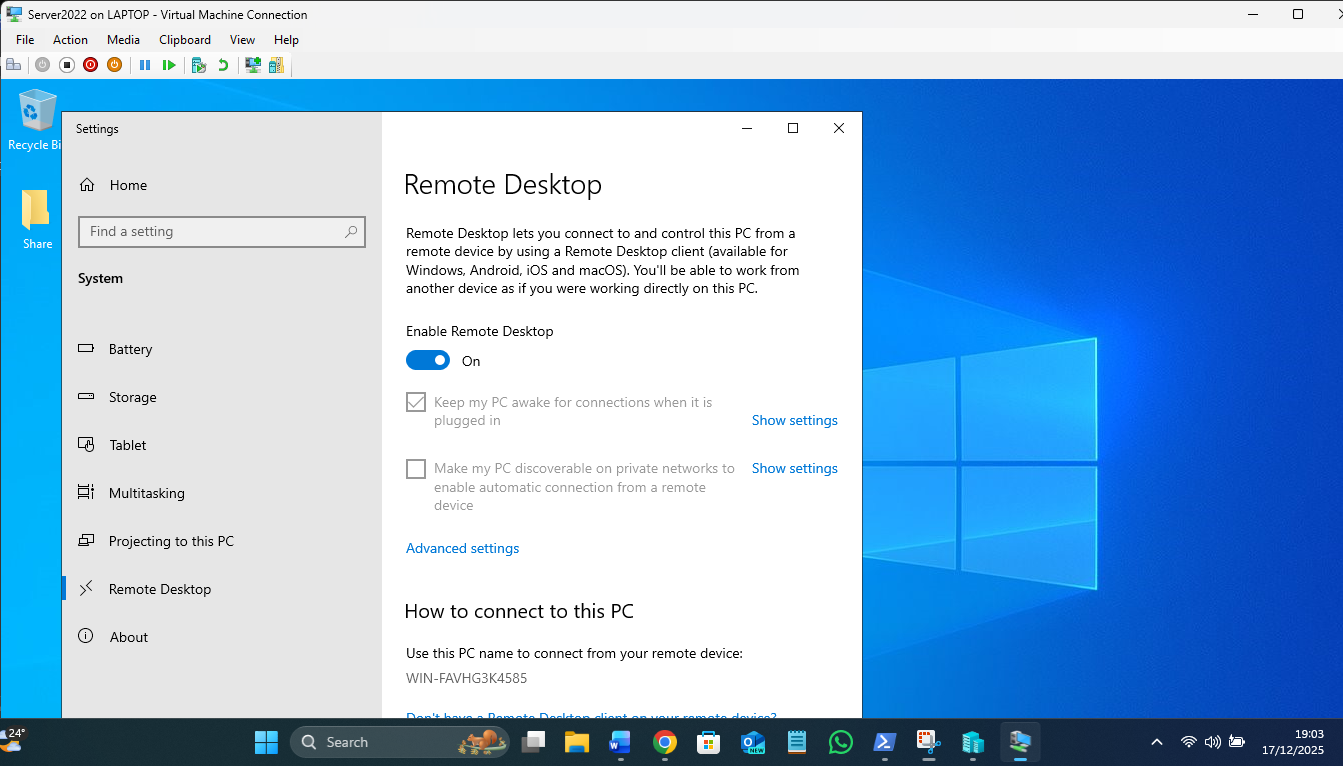Click Show settings beside the discoverable option

pyautogui.click(x=794, y=468)
